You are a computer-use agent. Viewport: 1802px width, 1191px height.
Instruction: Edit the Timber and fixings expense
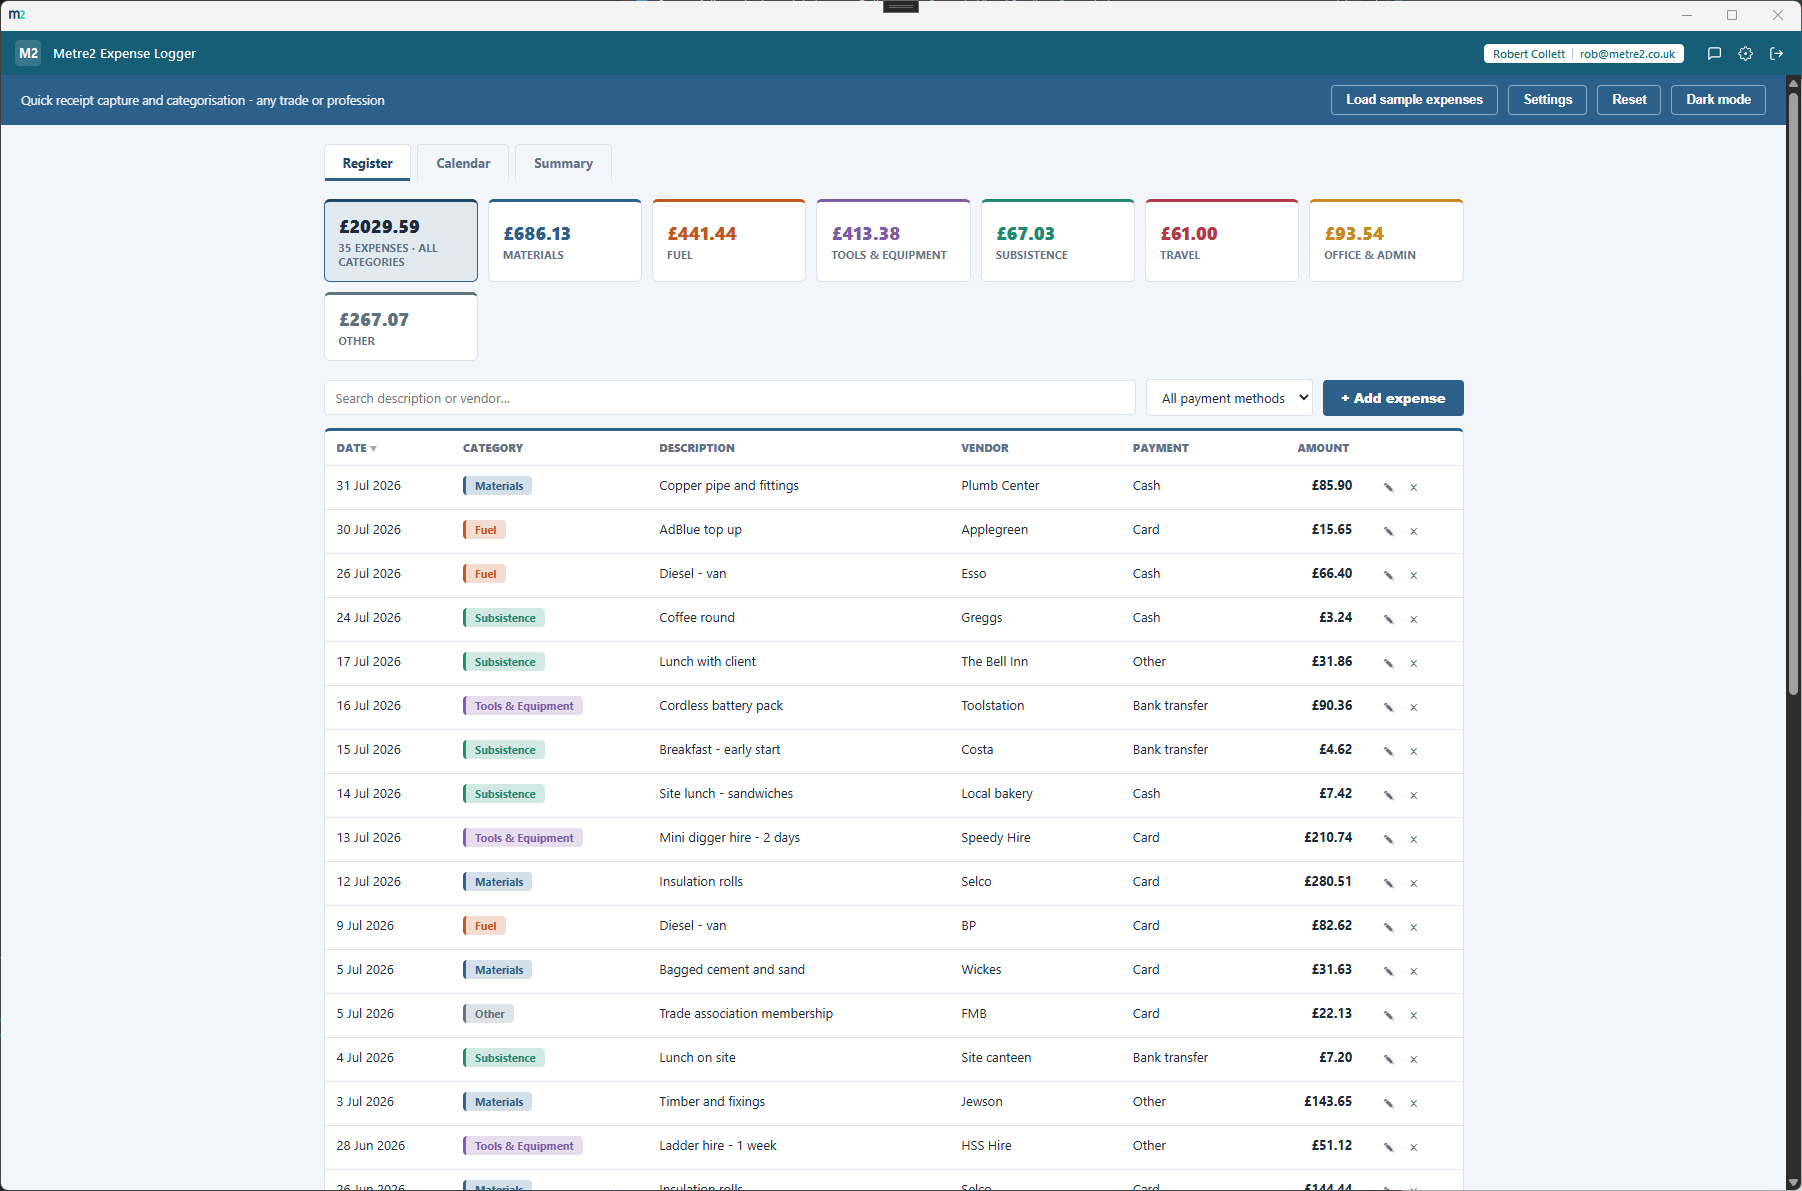tap(1388, 1103)
